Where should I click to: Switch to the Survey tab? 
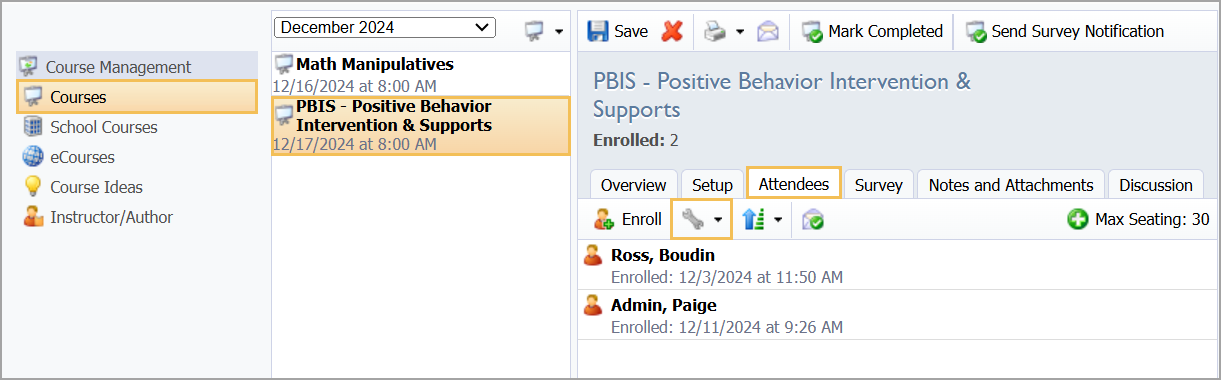click(x=879, y=185)
